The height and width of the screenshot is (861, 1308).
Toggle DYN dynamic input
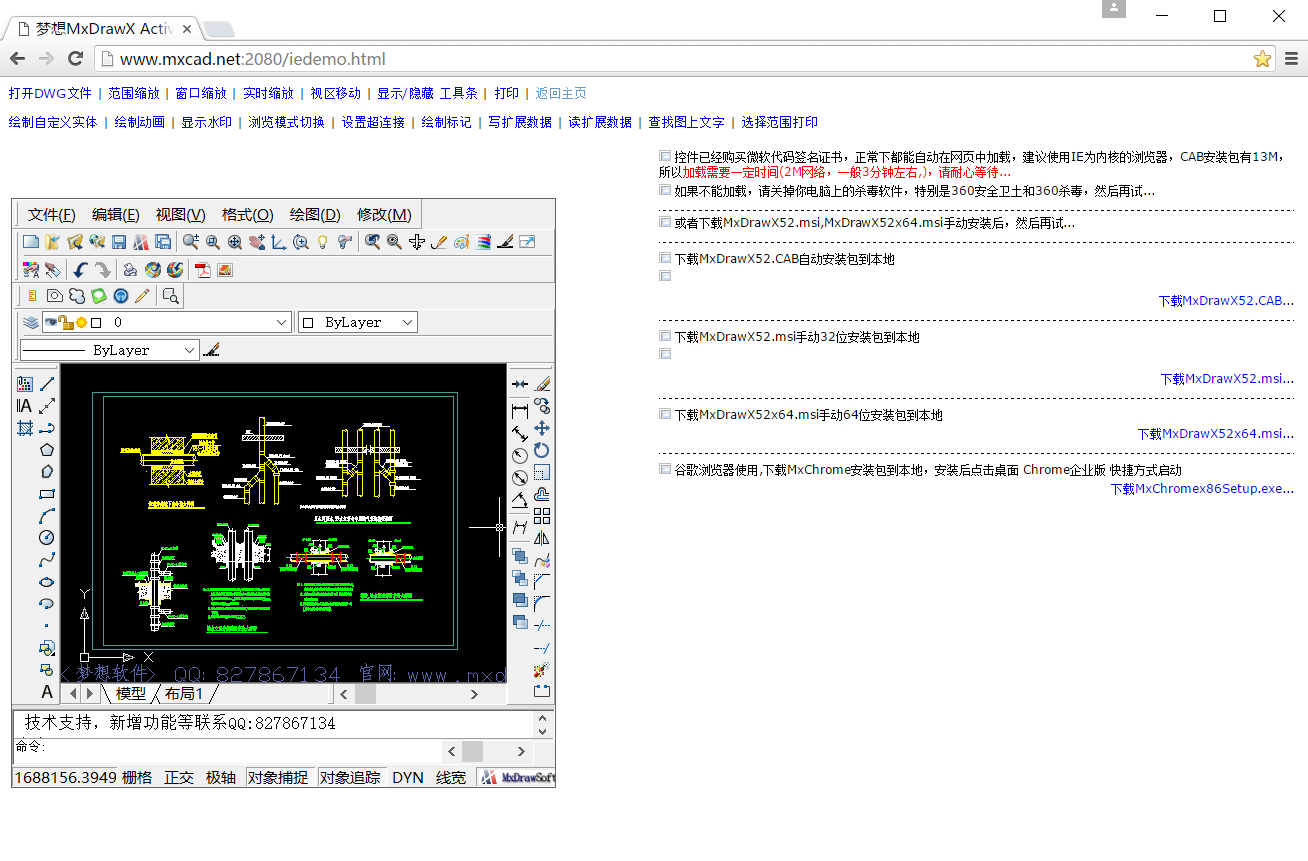tap(408, 778)
